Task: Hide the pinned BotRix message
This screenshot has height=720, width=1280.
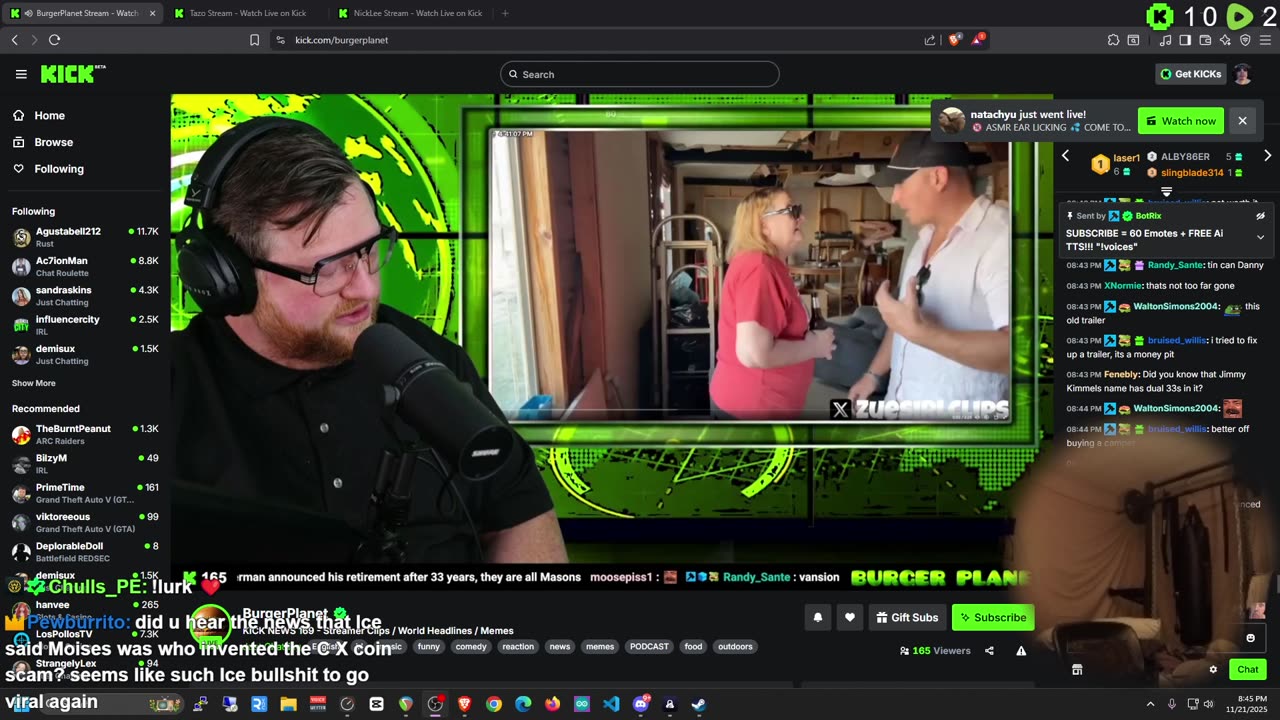Action: [x=1260, y=216]
